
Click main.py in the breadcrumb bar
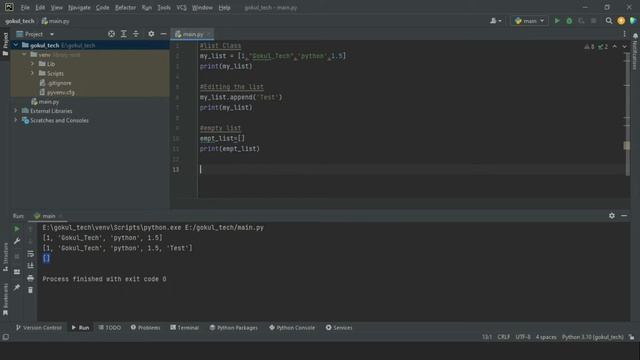(56, 21)
